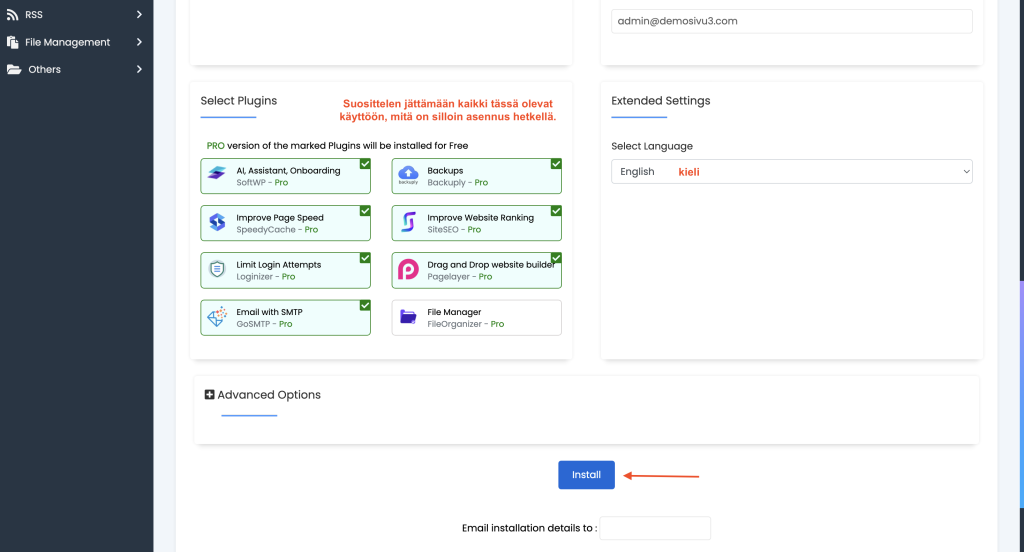Screen dimensions: 1024x552
Task: Click the SpeedyCache plugin icon
Action: click(x=217, y=223)
